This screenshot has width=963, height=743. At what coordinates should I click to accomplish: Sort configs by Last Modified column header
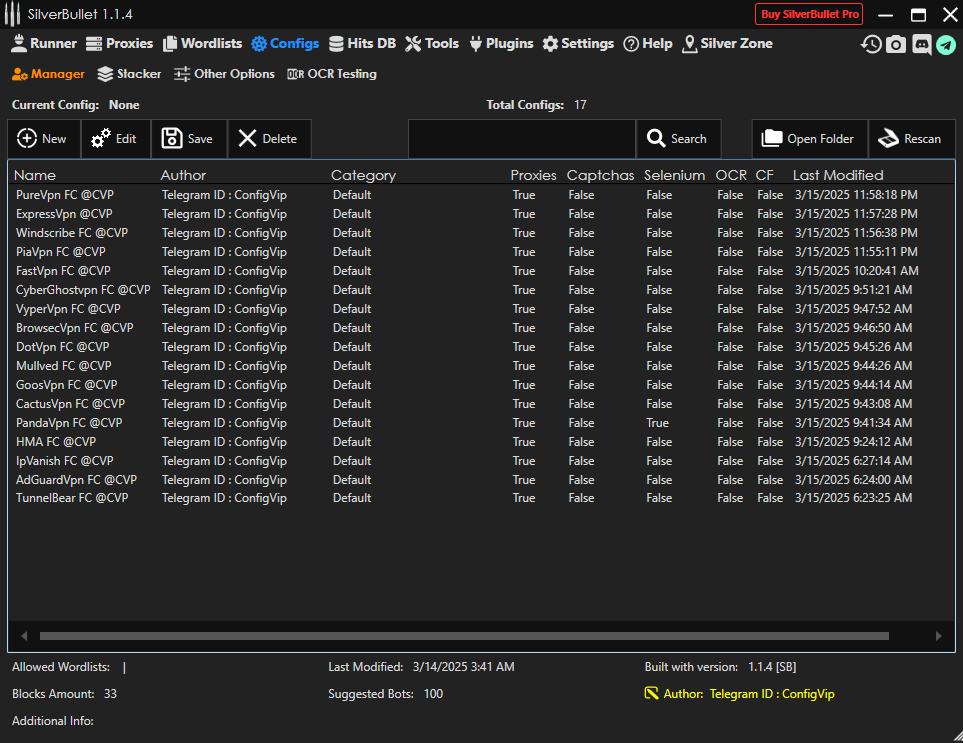coord(838,175)
